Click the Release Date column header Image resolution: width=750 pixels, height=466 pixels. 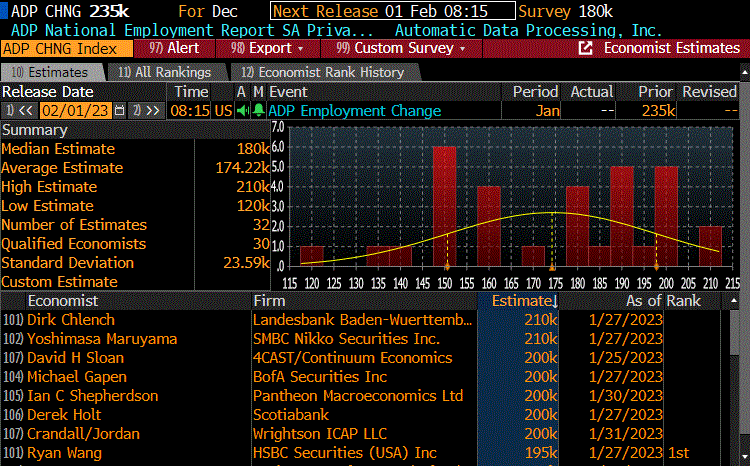tap(48, 92)
